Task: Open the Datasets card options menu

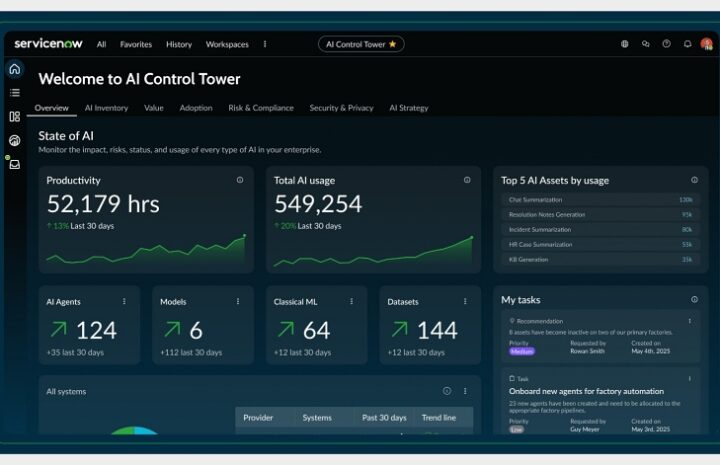Action: [x=465, y=301]
